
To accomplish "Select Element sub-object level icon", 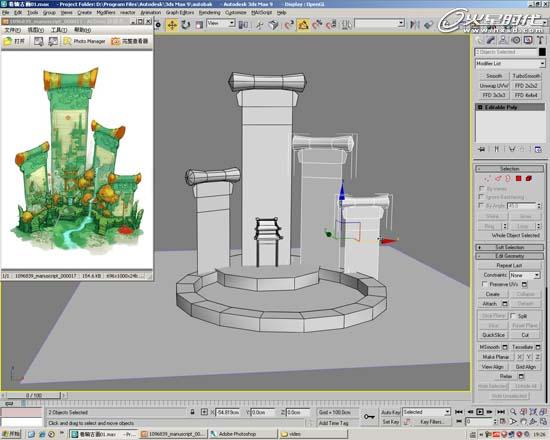I will [529, 179].
